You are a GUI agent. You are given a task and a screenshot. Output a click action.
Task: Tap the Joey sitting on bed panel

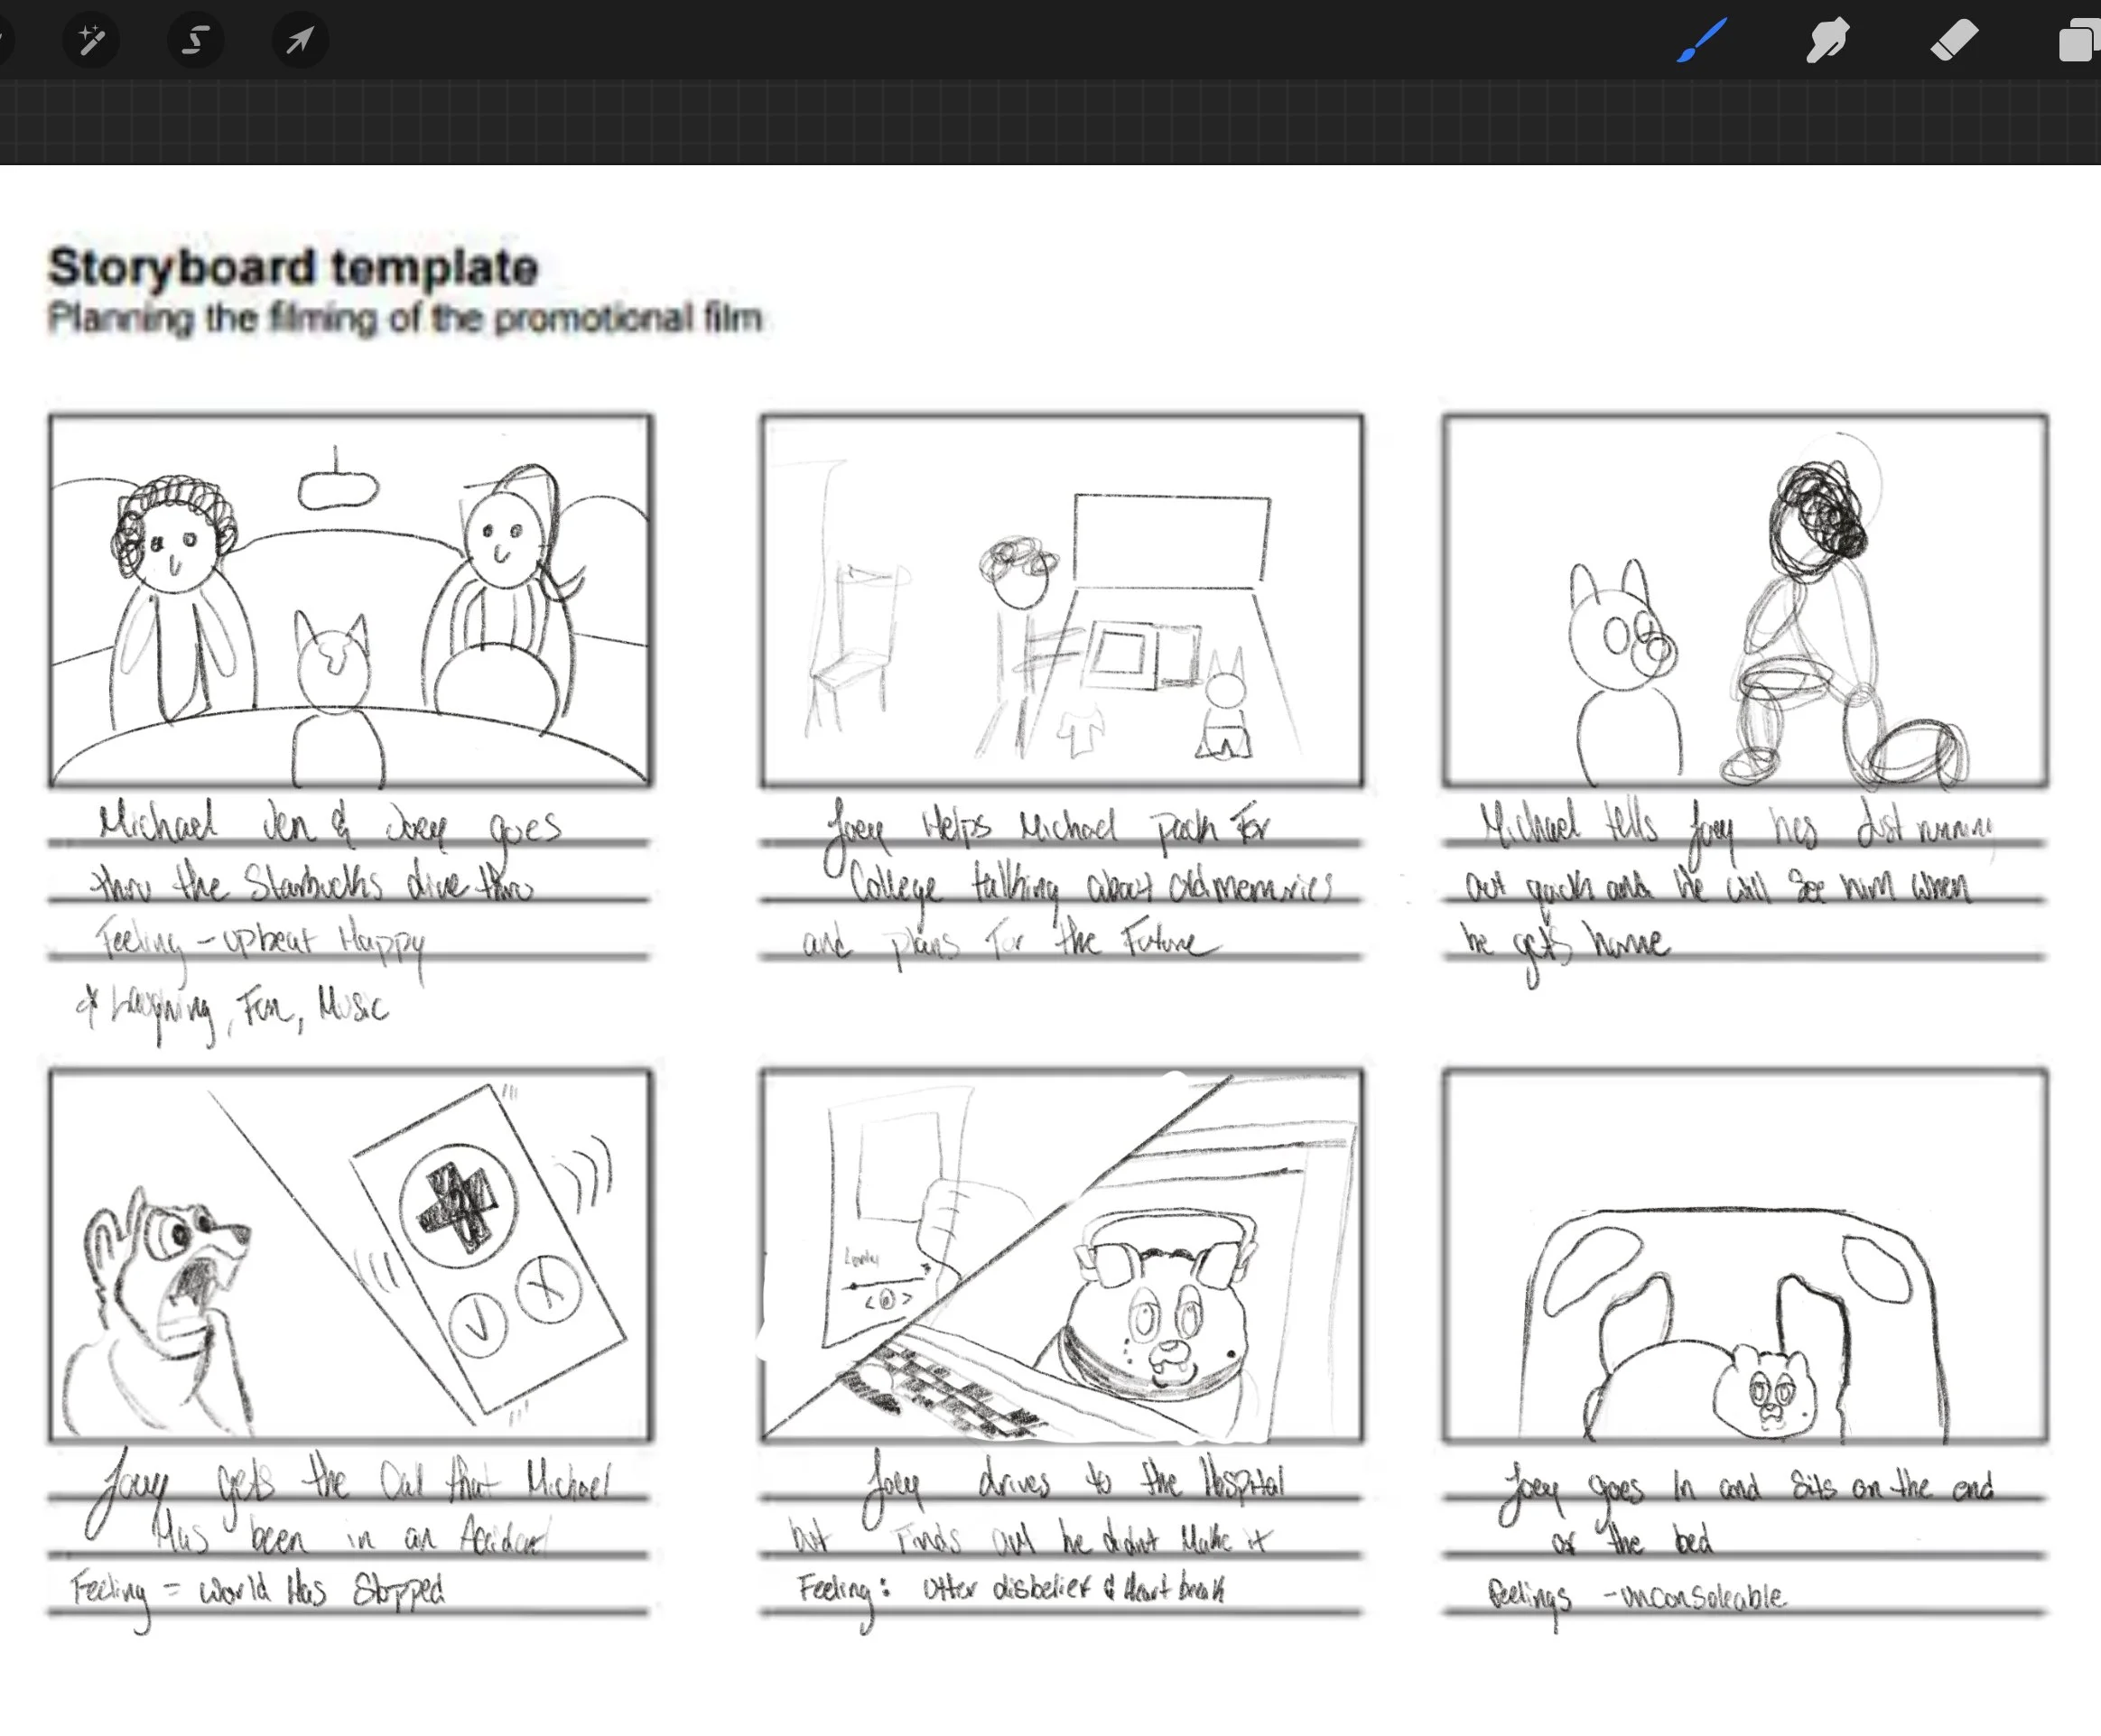pos(1744,1255)
